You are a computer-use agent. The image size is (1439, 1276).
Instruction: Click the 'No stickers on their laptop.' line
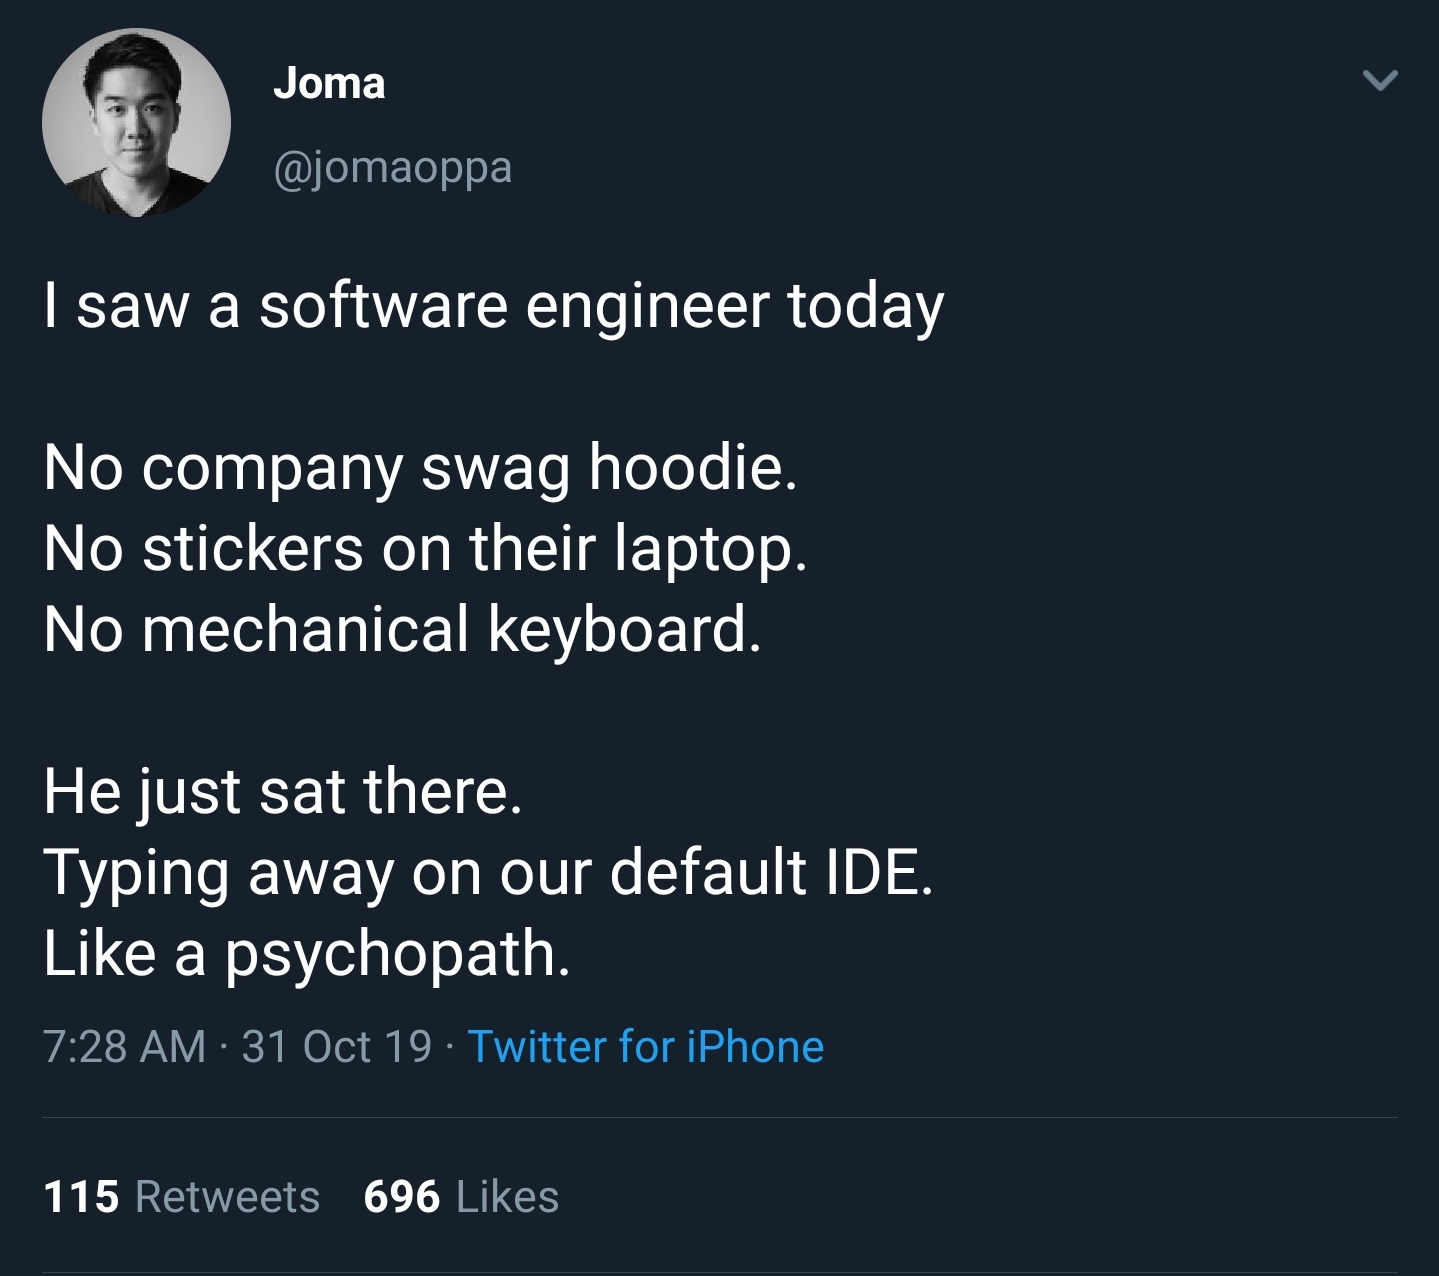(425, 548)
